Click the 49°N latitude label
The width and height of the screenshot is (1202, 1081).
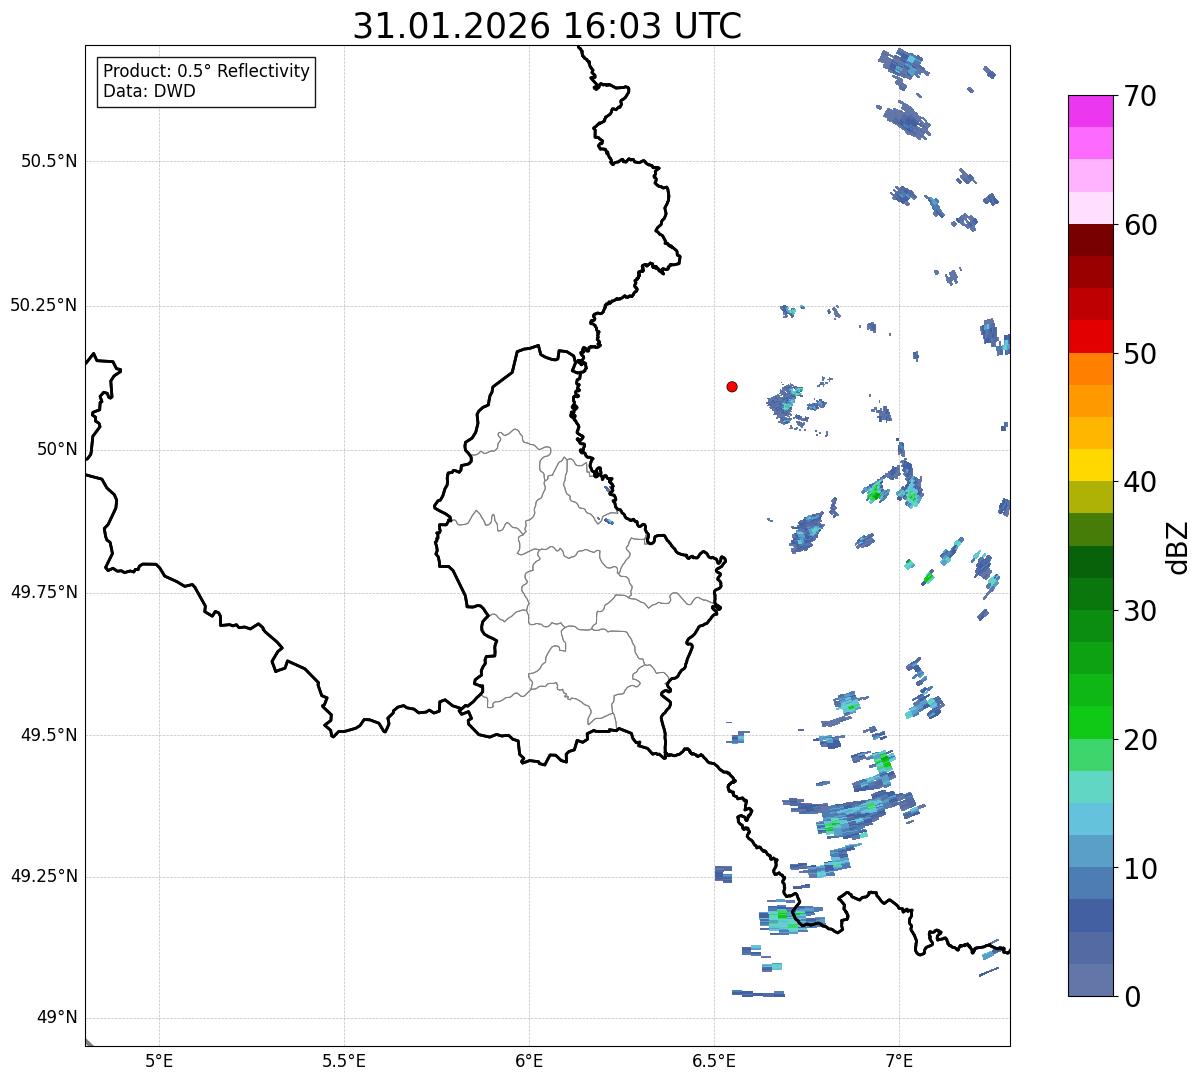click(x=57, y=1018)
